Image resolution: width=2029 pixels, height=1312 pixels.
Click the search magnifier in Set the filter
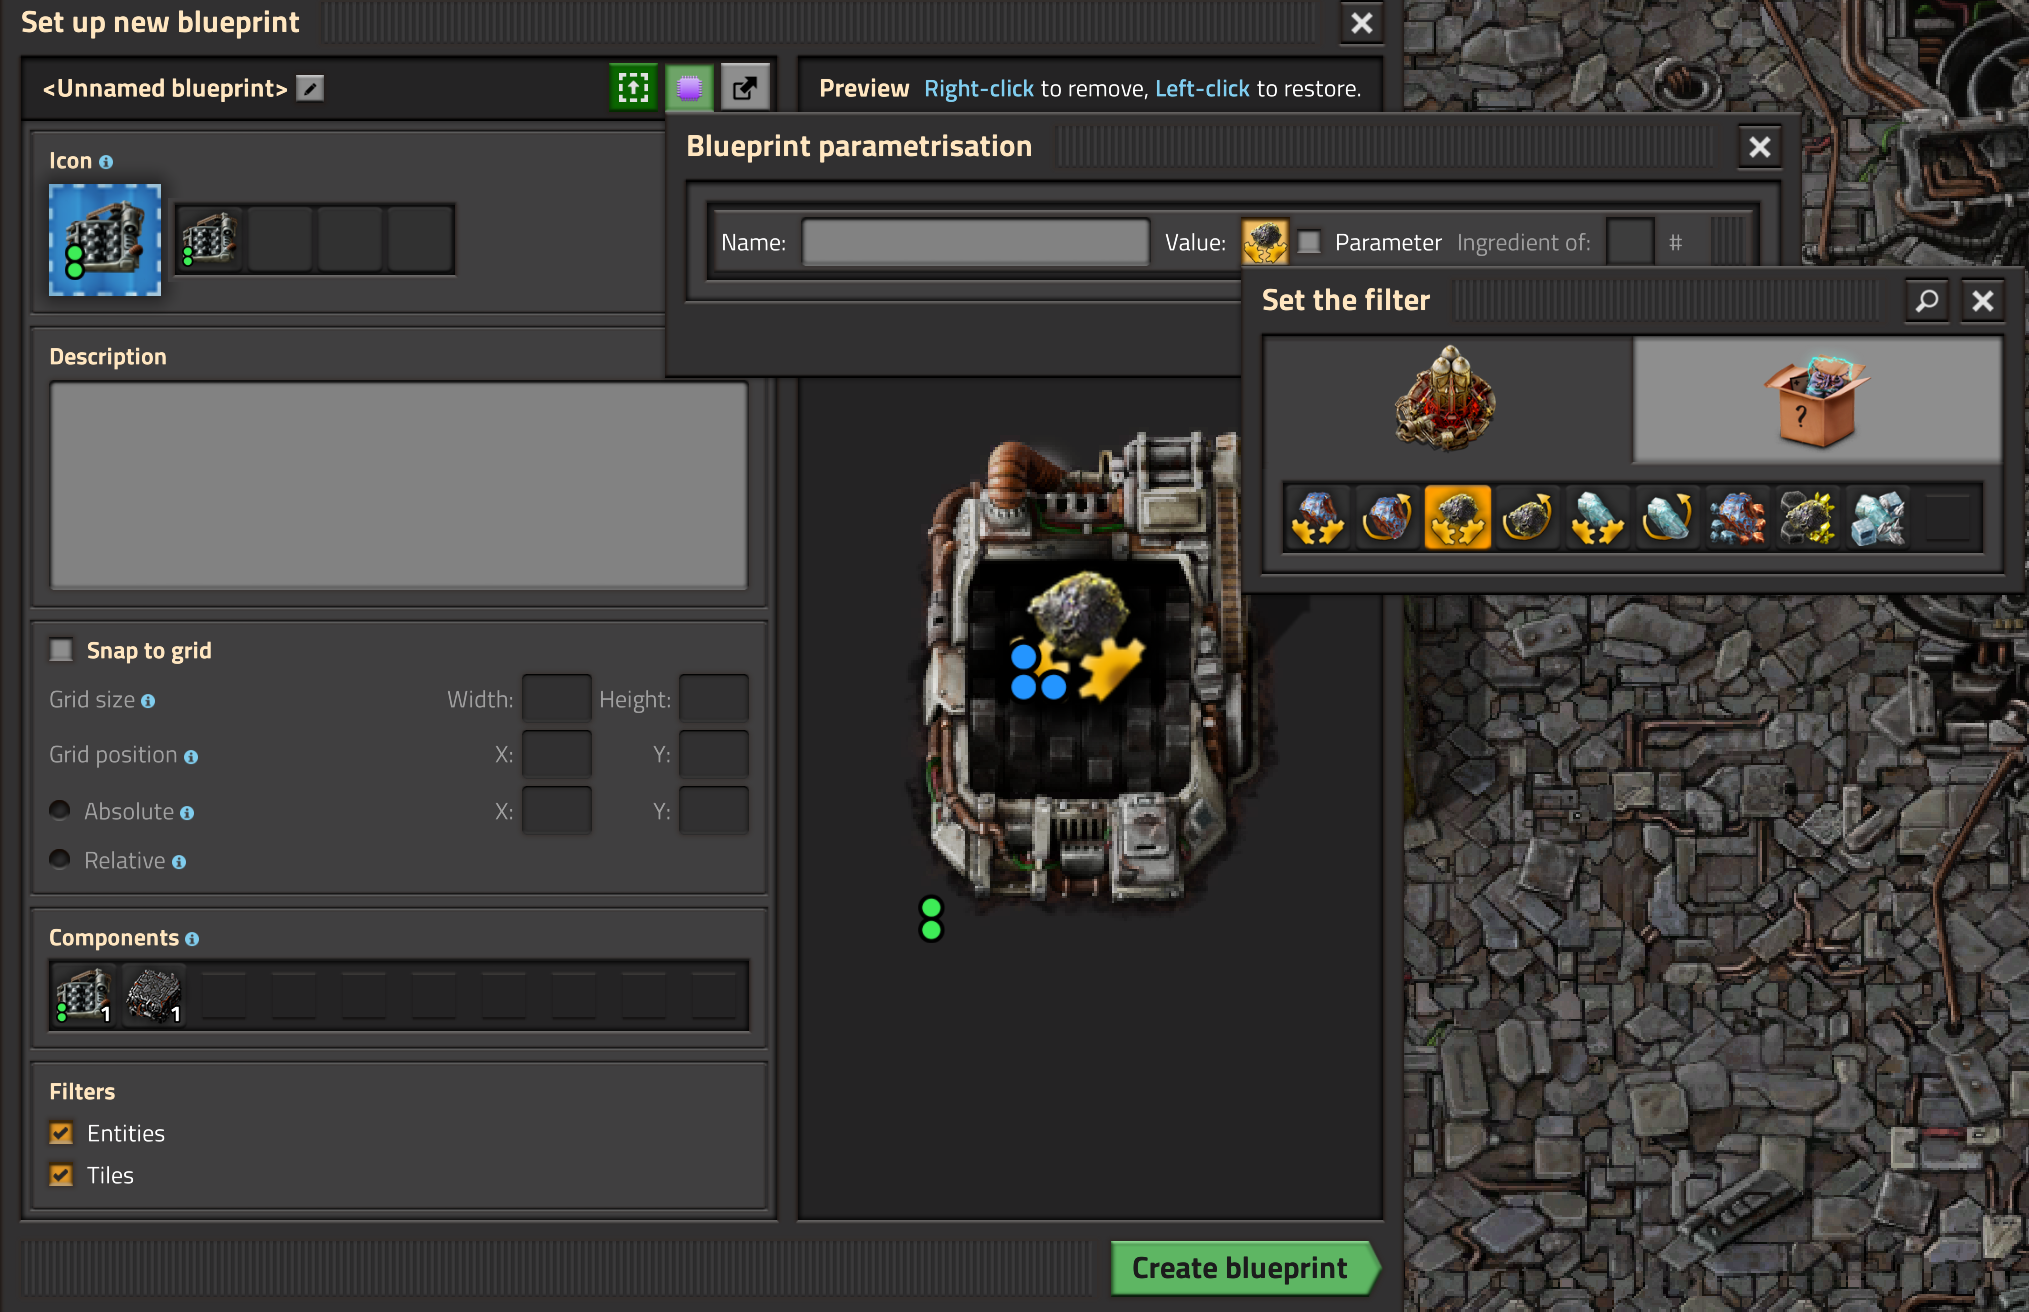(x=1926, y=301)
